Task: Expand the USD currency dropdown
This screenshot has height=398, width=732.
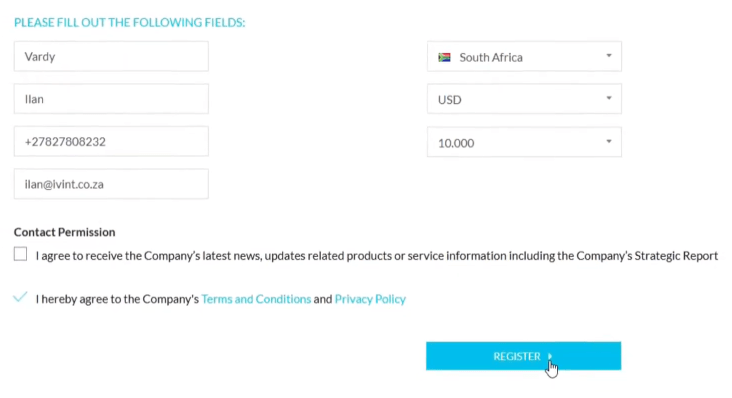Action: [524, 99]
